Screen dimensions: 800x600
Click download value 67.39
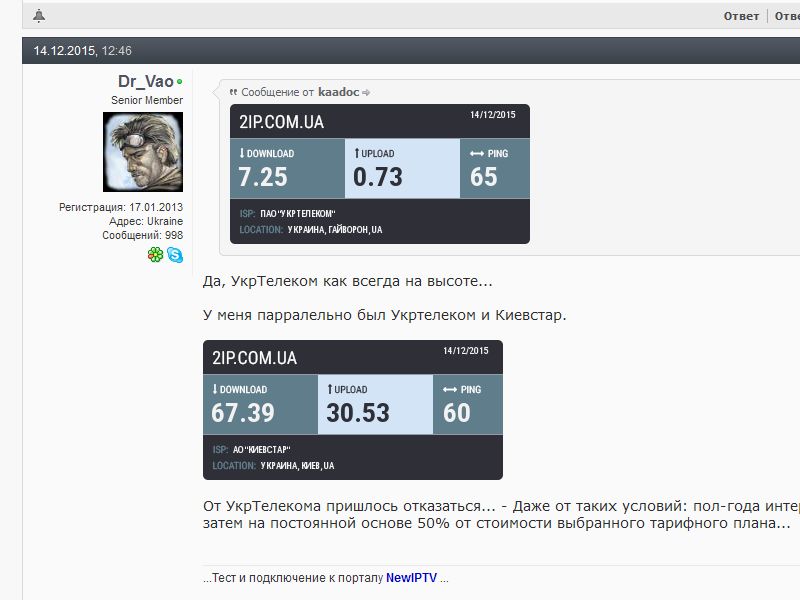point(243,413)
